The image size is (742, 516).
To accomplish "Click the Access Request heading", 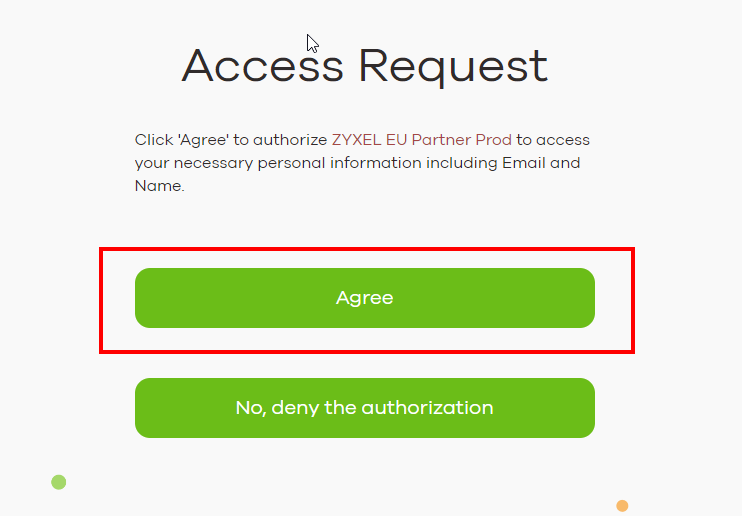I will 365,66.
